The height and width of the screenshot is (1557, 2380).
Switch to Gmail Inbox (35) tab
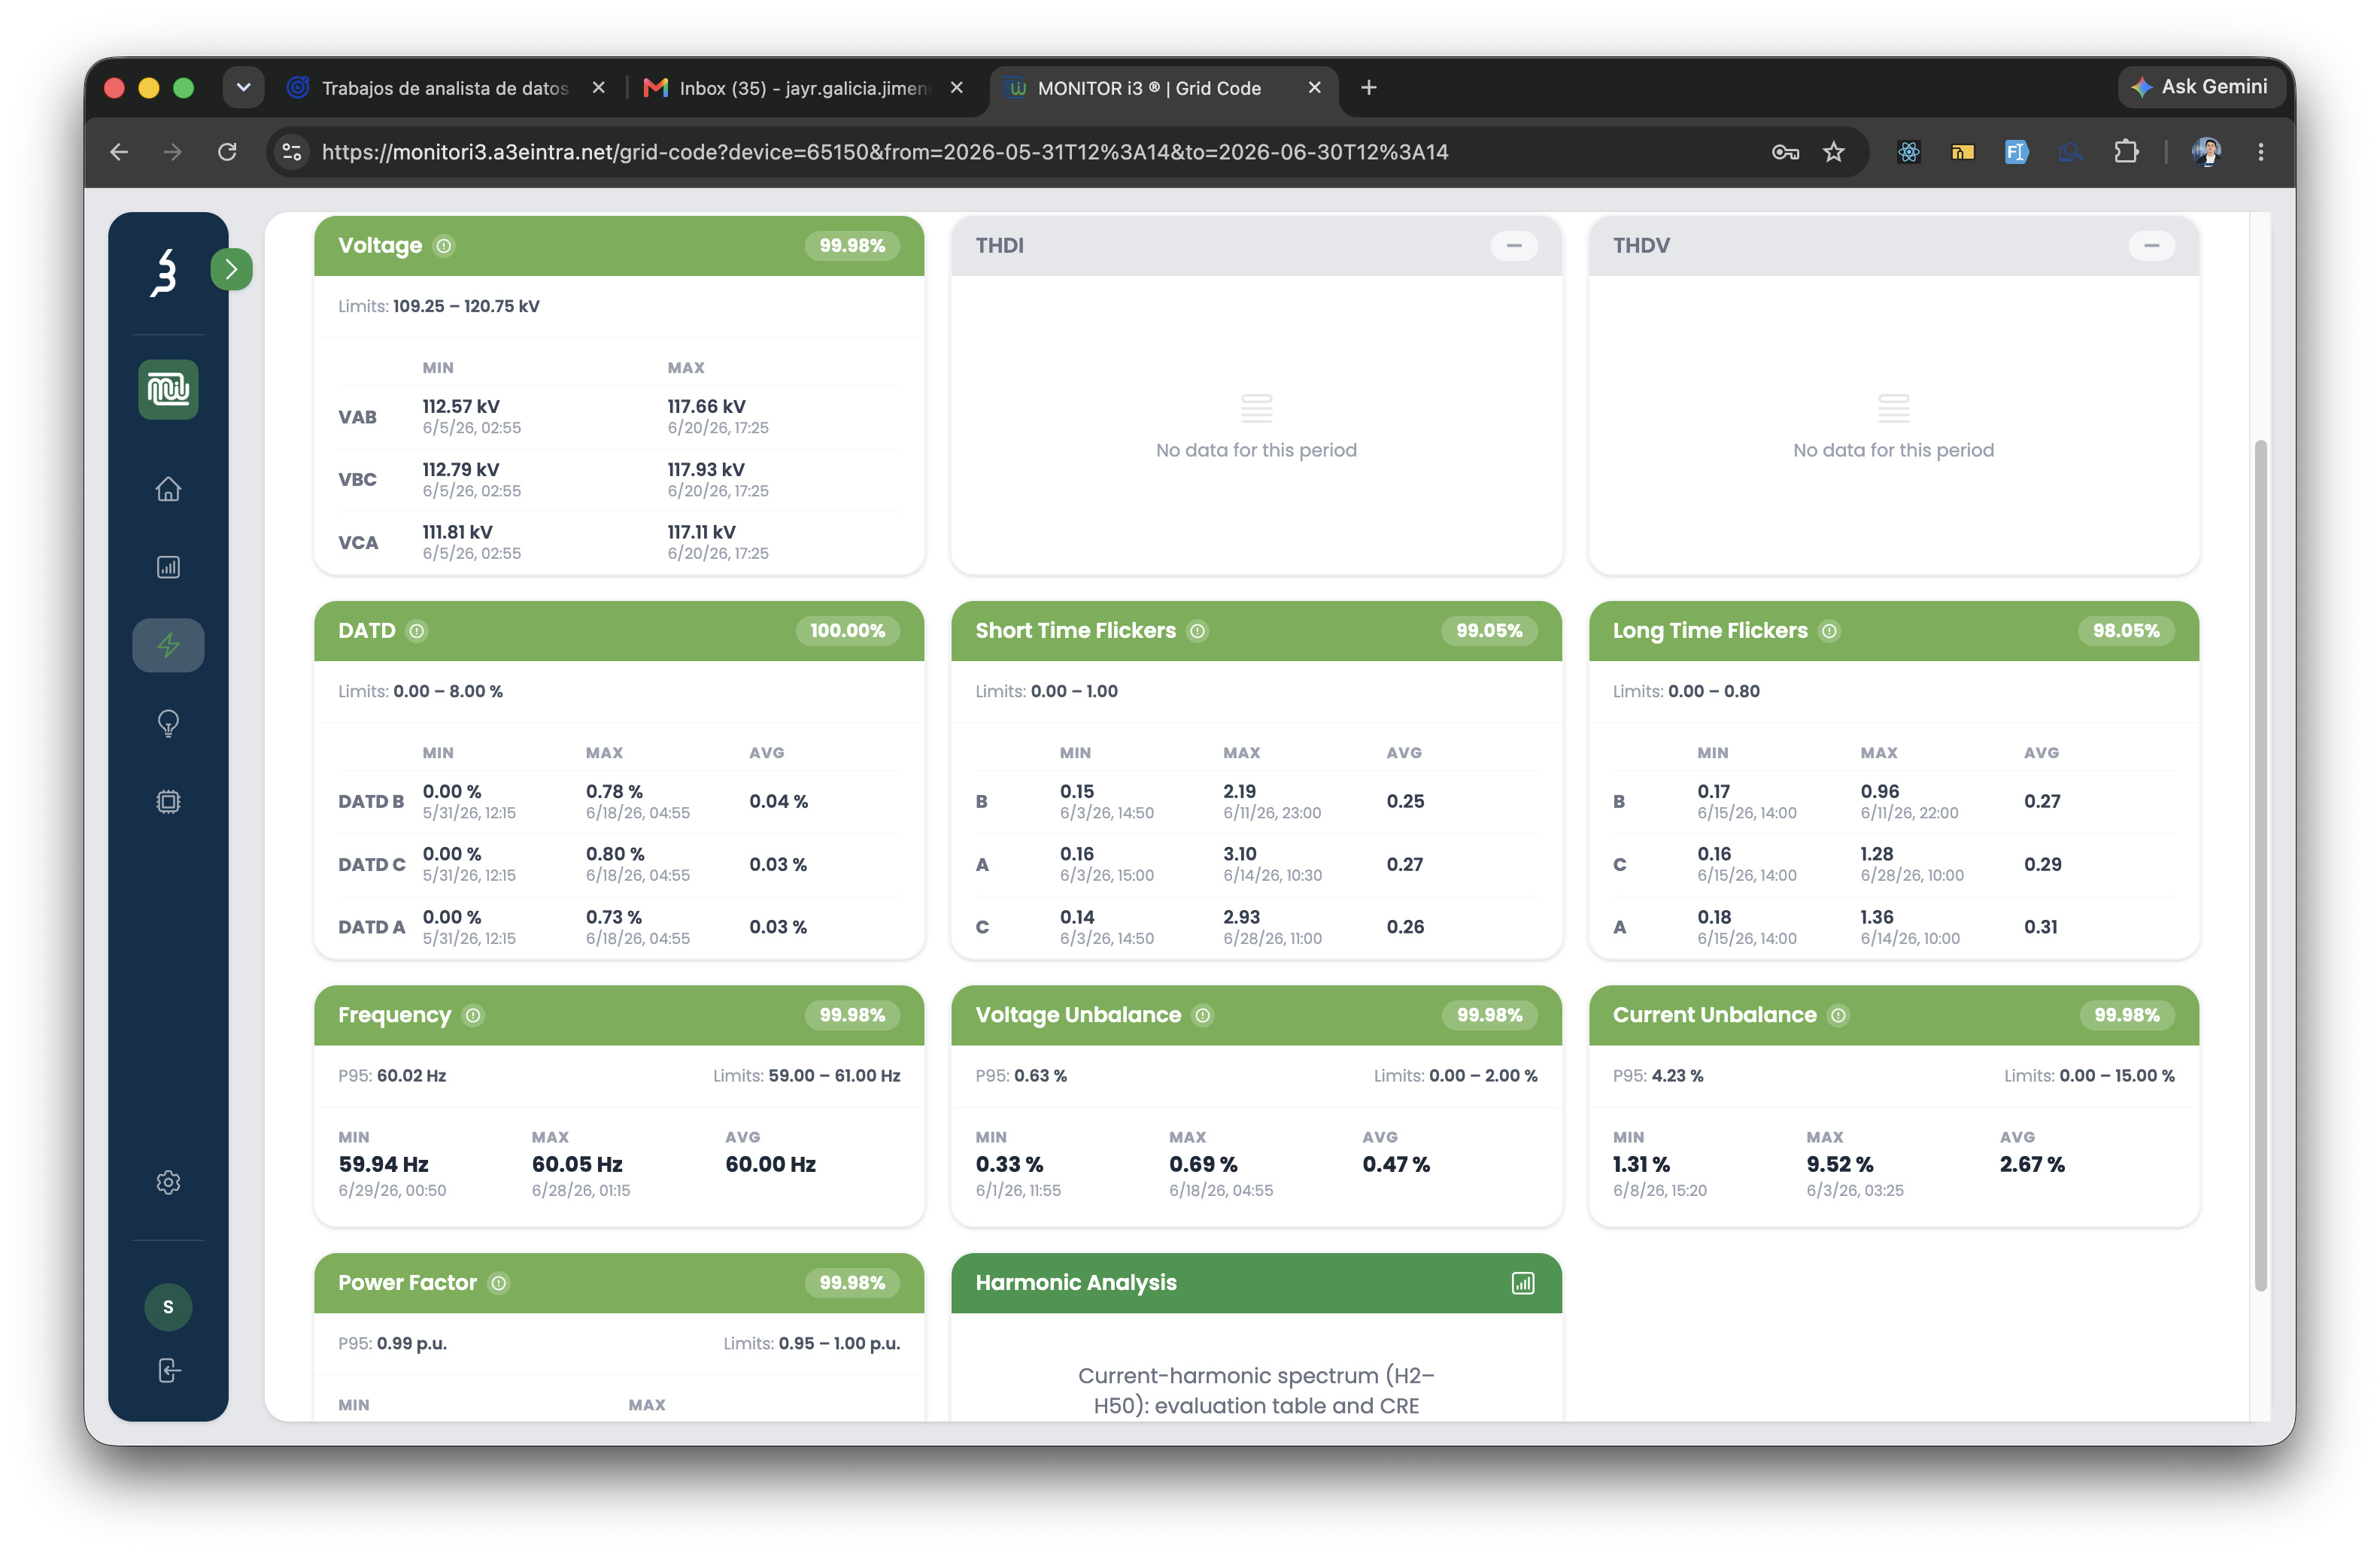pyautogui.click(x=803, y=88)
